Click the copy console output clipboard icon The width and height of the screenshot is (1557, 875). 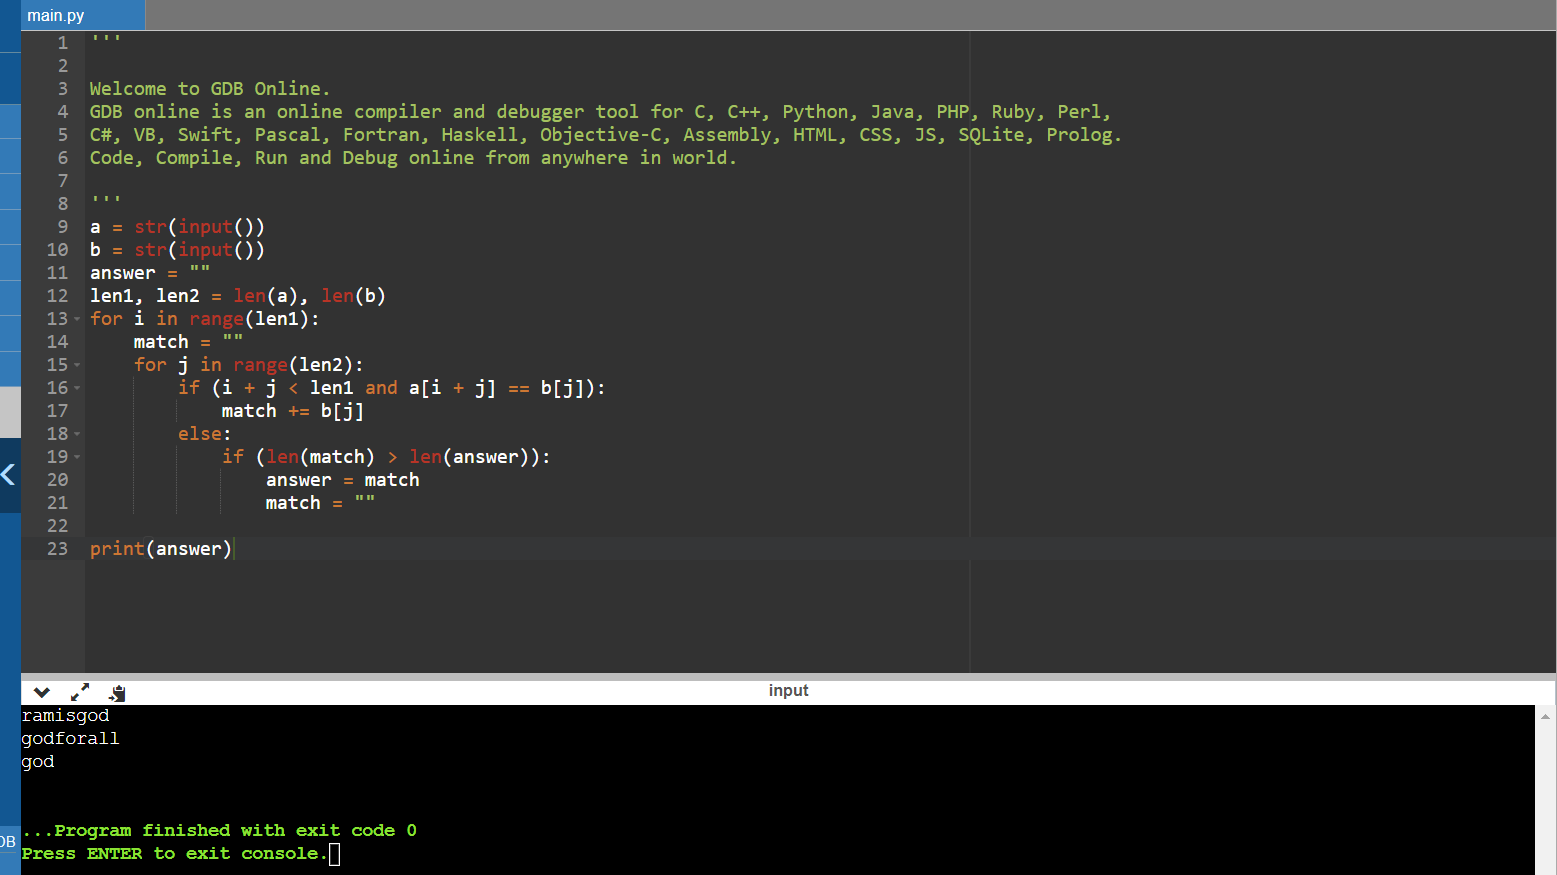pos(117,693)
